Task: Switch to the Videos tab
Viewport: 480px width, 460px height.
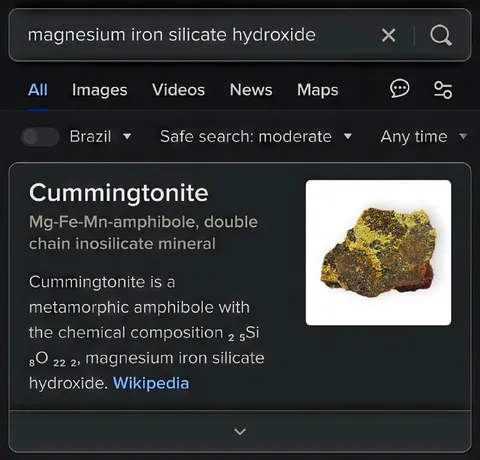Action: point(178,90)
